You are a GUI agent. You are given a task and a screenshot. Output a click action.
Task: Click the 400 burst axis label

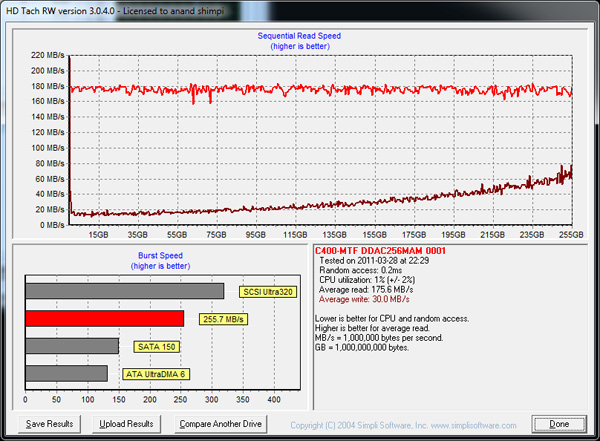tap(274, 400)
